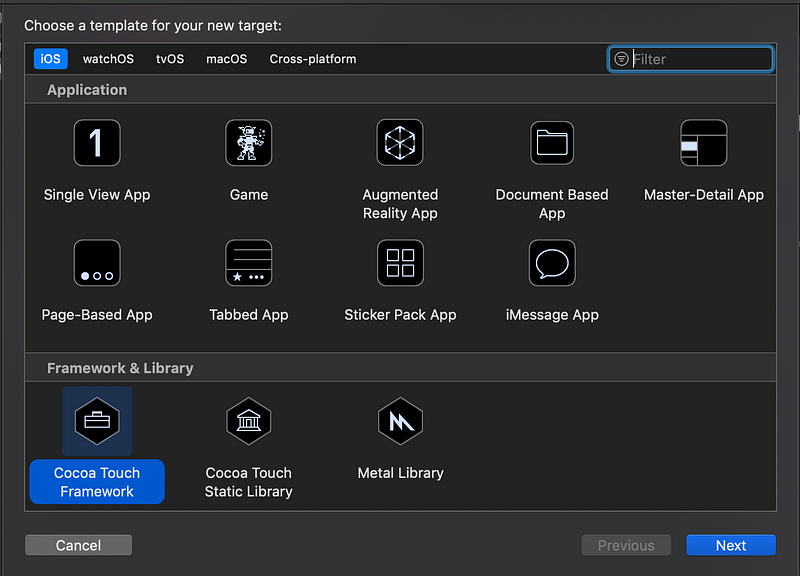Click the Cocoa Touch Framework toolbox icon

coord(97,421)
